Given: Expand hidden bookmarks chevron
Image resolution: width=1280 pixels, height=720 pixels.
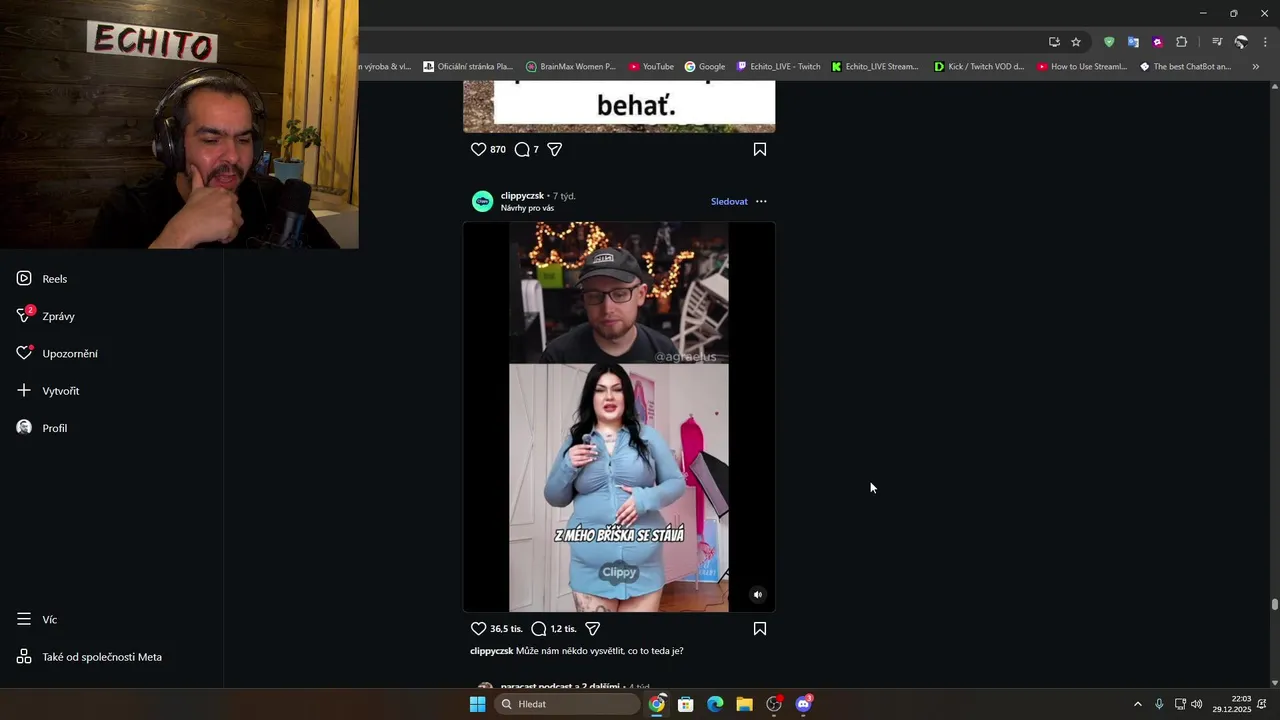Looking at the screenshot, I should tap(1256, 67).
